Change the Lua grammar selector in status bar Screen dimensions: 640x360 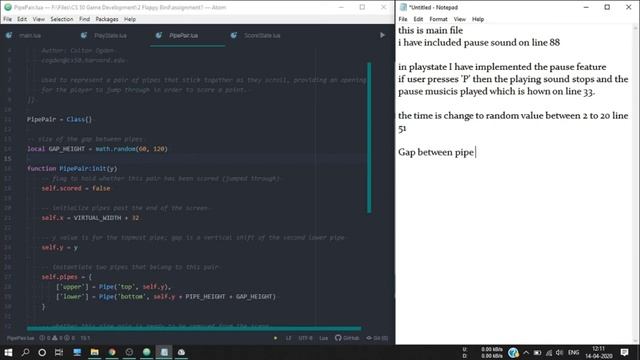[324, 338]
